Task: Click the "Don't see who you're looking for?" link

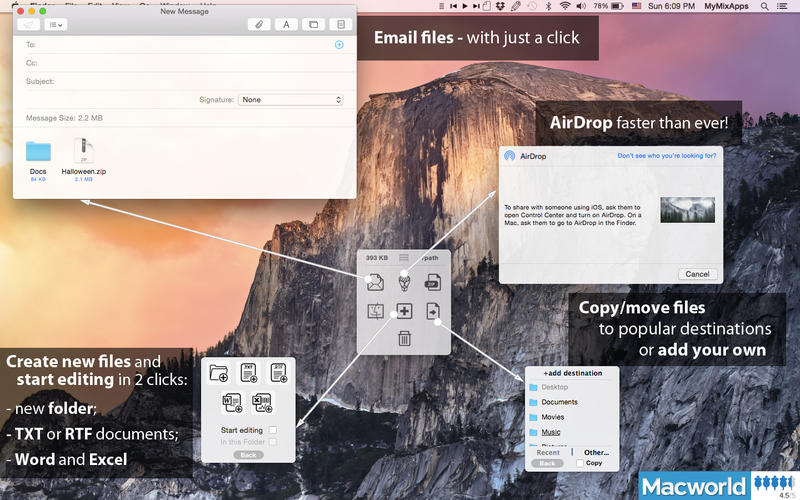Action: (666, 156)
